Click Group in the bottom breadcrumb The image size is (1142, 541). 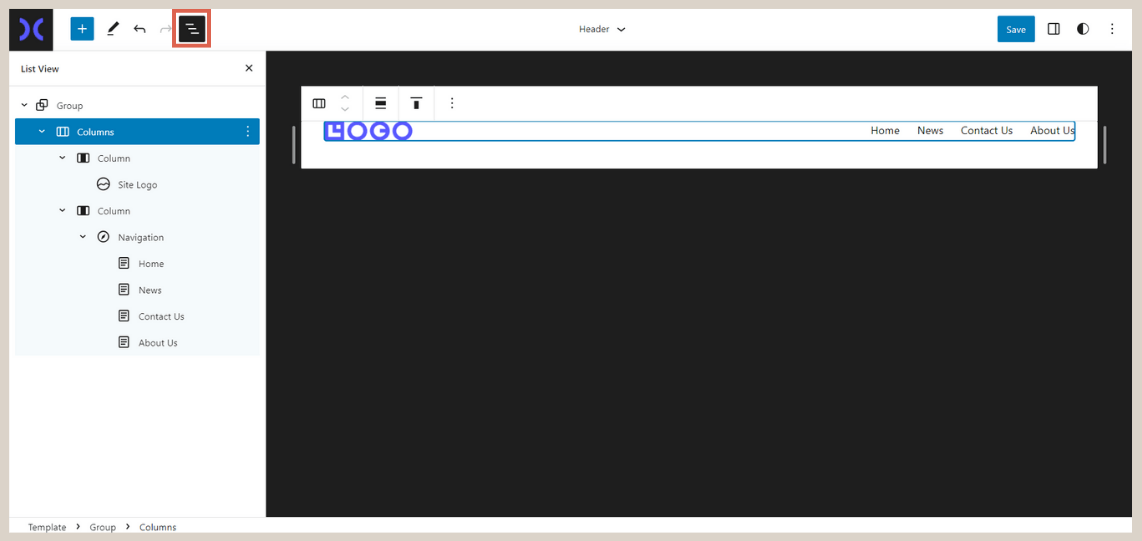[x=103, y=527]
